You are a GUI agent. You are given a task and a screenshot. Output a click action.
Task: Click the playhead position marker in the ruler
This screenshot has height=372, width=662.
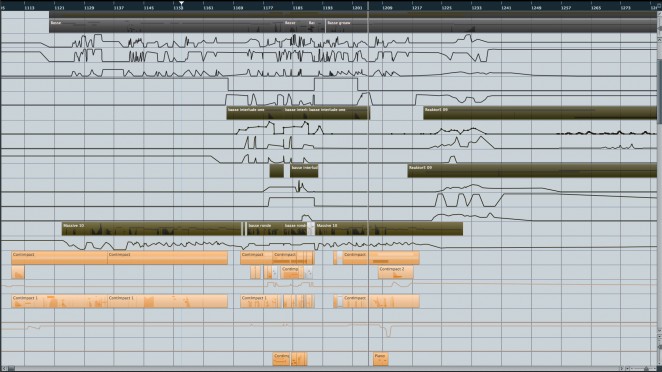coord(182,3)
